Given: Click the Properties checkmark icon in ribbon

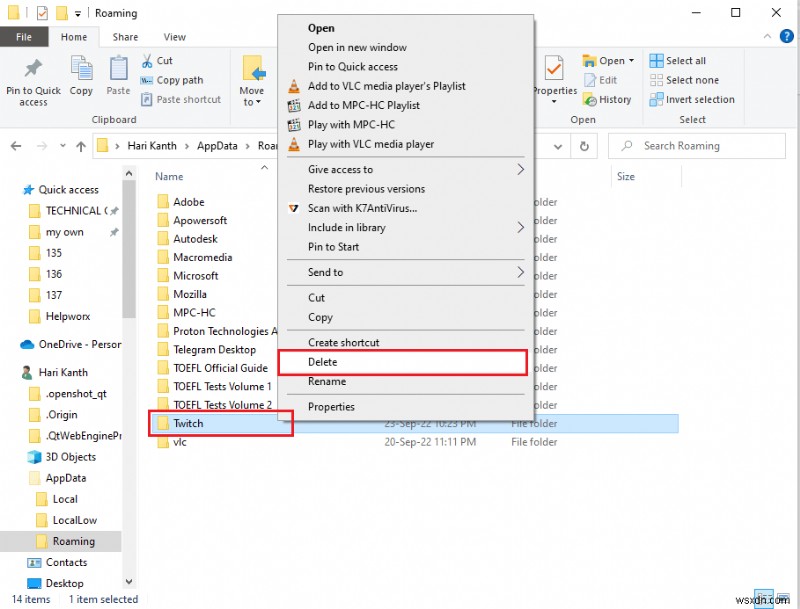Looking at the screenshot, I should (554, 69).
